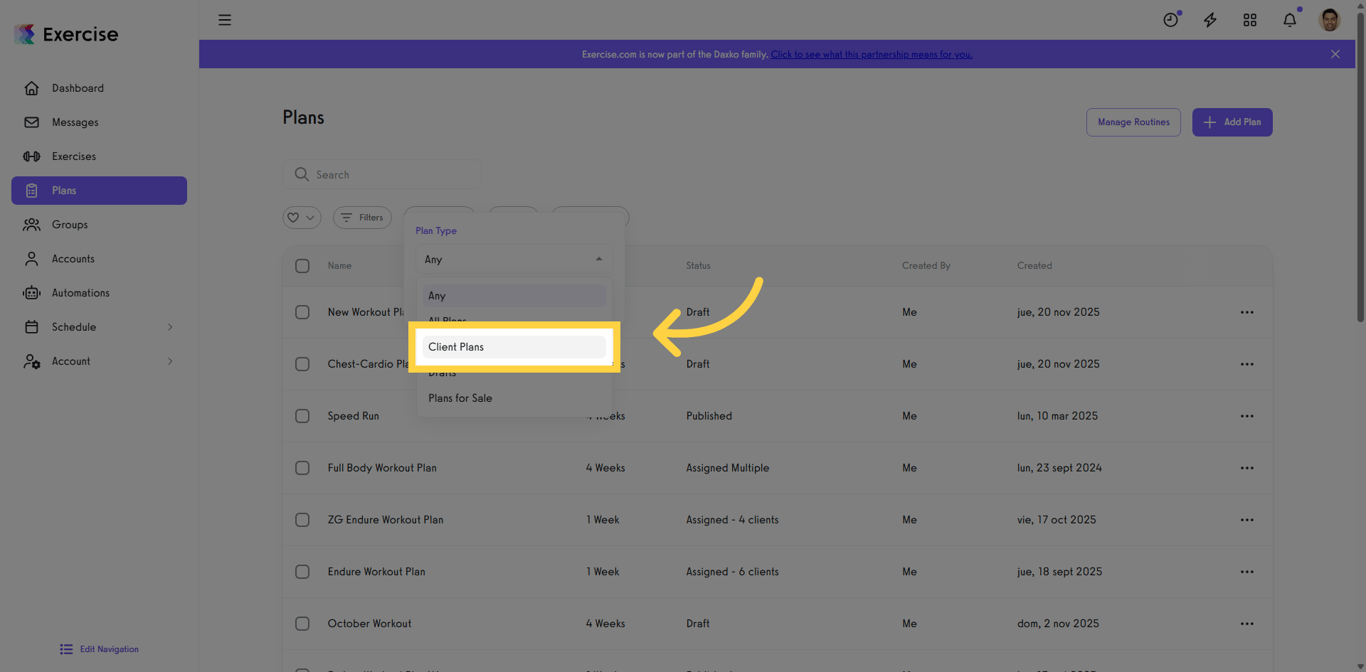1366x672 pixels.
Task: Check the Speed Run row checkbox
Action: click(x=302, y=415)
